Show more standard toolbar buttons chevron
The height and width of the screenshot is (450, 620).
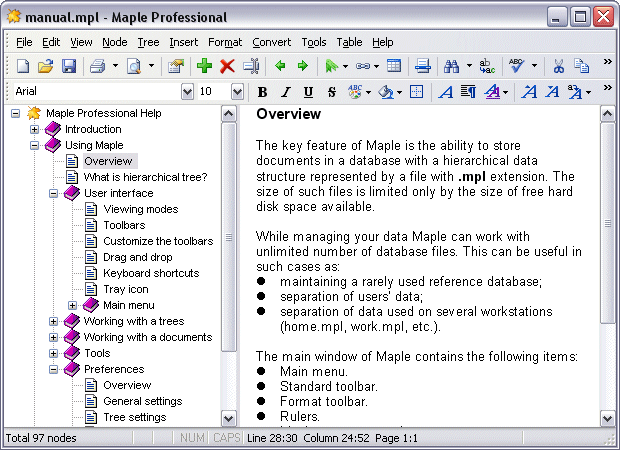pos(607,62)
